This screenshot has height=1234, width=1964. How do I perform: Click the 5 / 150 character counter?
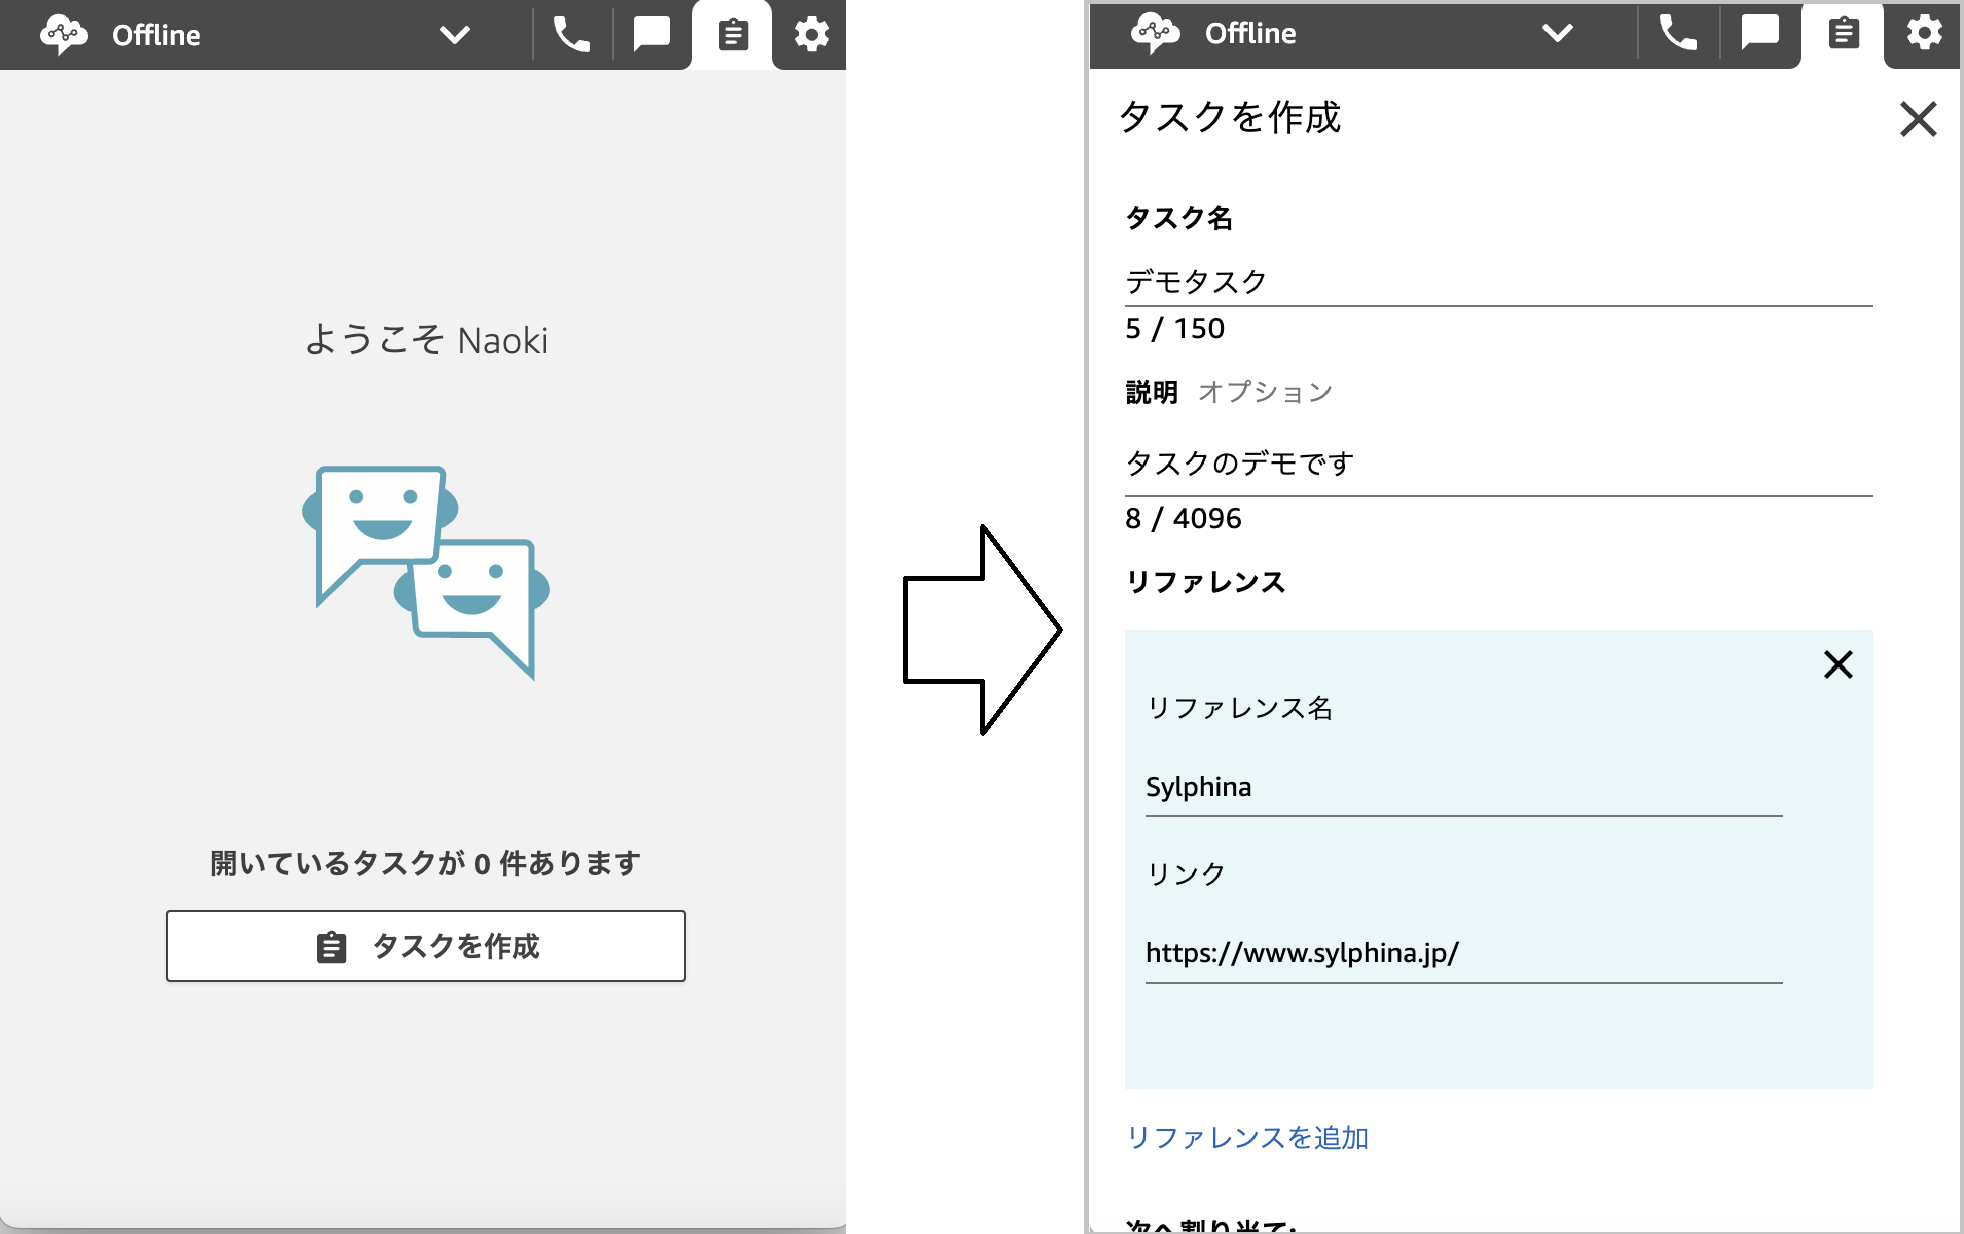pyautogui.click(x=1175, y=329)
